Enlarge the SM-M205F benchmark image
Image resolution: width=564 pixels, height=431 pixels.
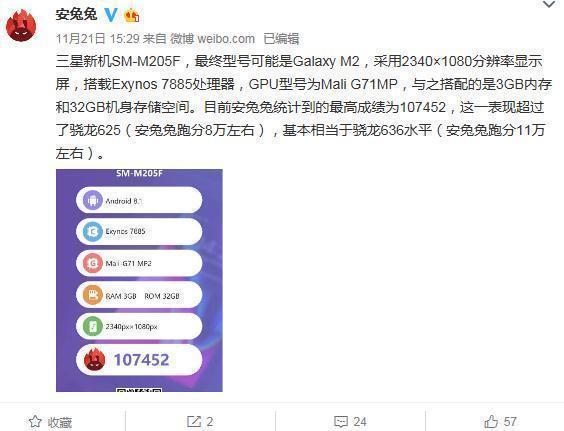coord(139,280)
